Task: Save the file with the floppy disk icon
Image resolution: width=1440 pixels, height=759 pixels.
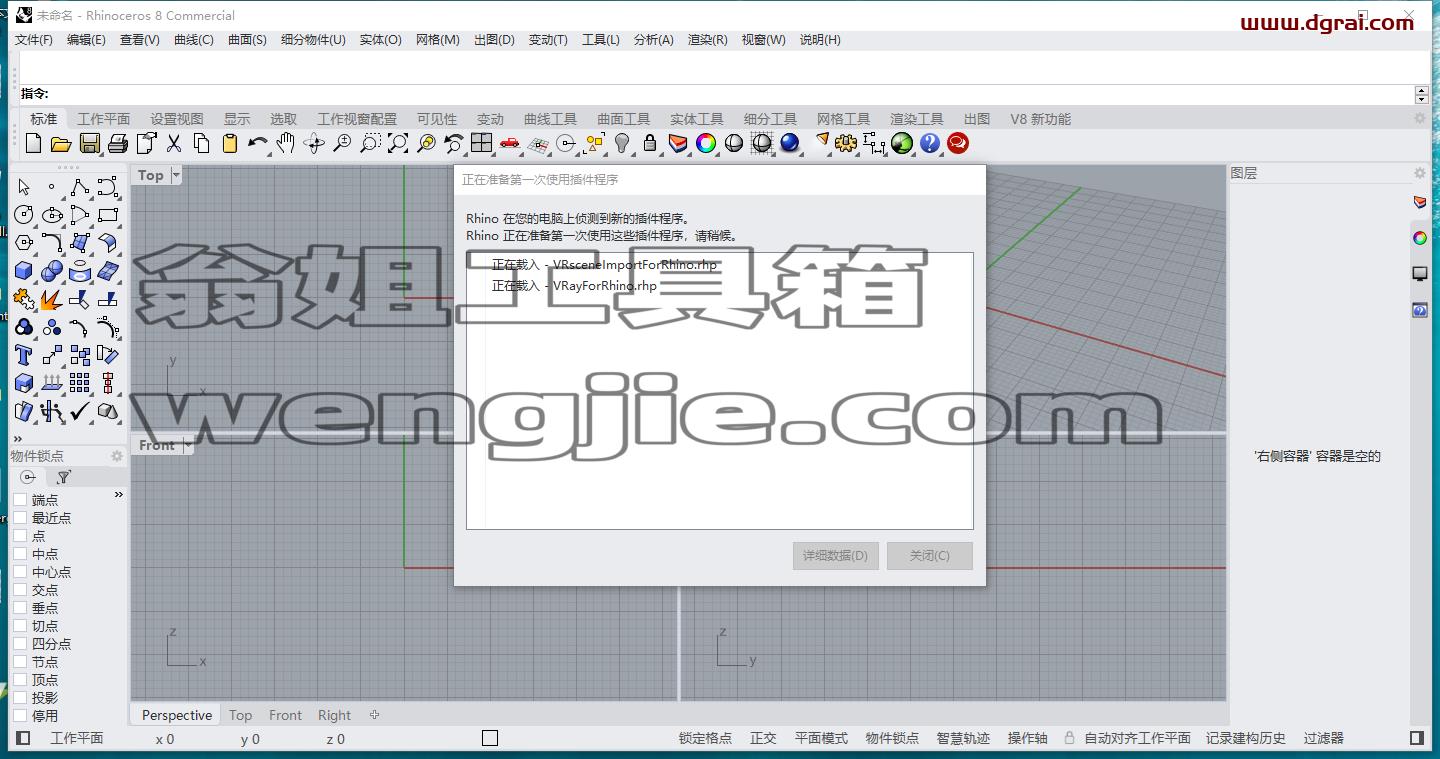Action: tap(89, 143)
